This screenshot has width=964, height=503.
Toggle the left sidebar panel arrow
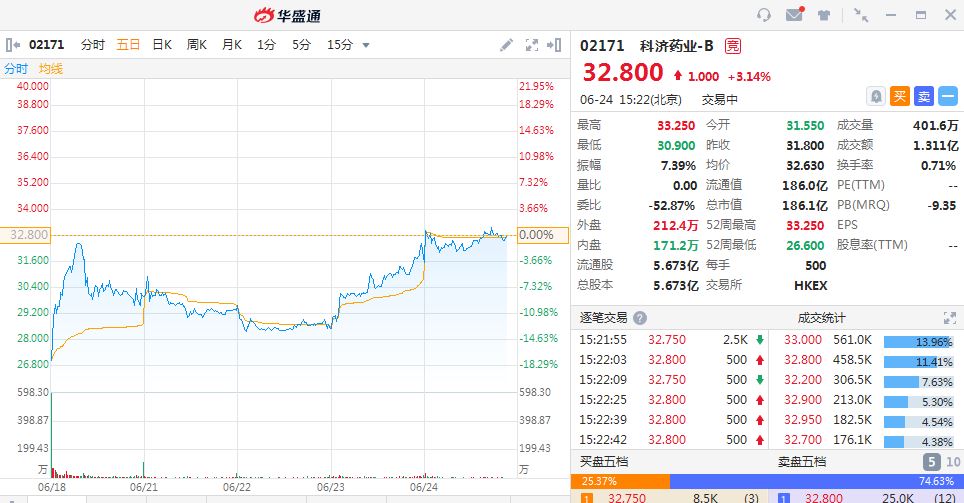(x=13, y=45)
